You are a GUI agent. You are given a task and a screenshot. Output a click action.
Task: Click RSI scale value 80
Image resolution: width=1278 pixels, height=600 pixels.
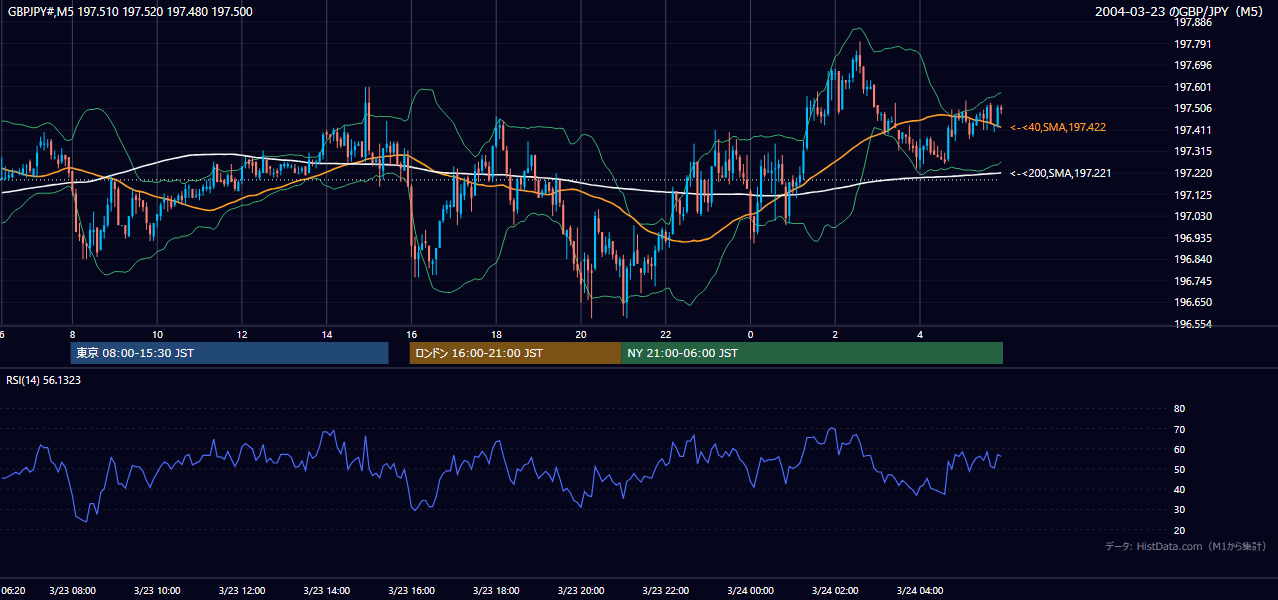1179,409
